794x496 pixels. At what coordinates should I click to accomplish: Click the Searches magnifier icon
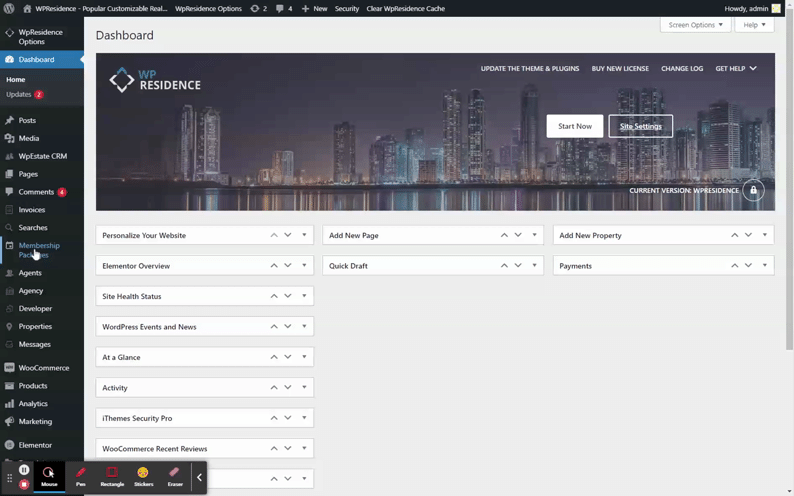9,228
